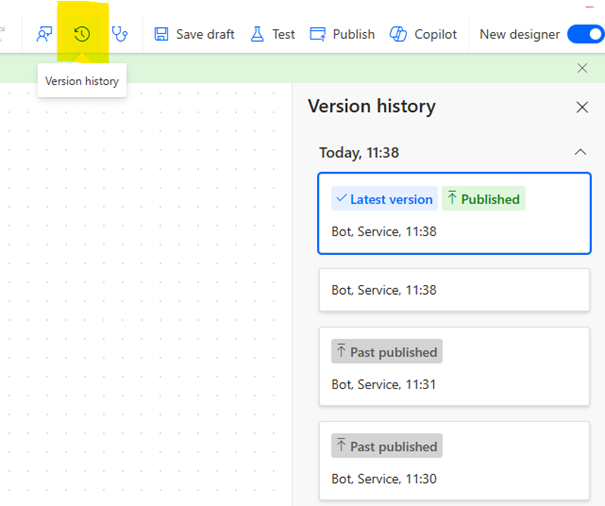Dismiss the green notification banner
605x506 pixels.
click(582, 68)
